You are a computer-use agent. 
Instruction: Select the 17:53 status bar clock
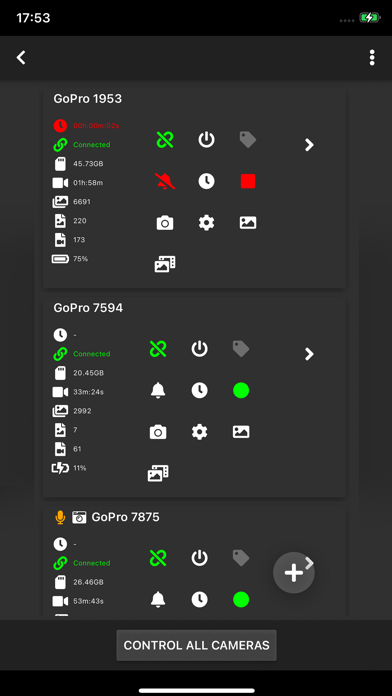click(33, 18)
